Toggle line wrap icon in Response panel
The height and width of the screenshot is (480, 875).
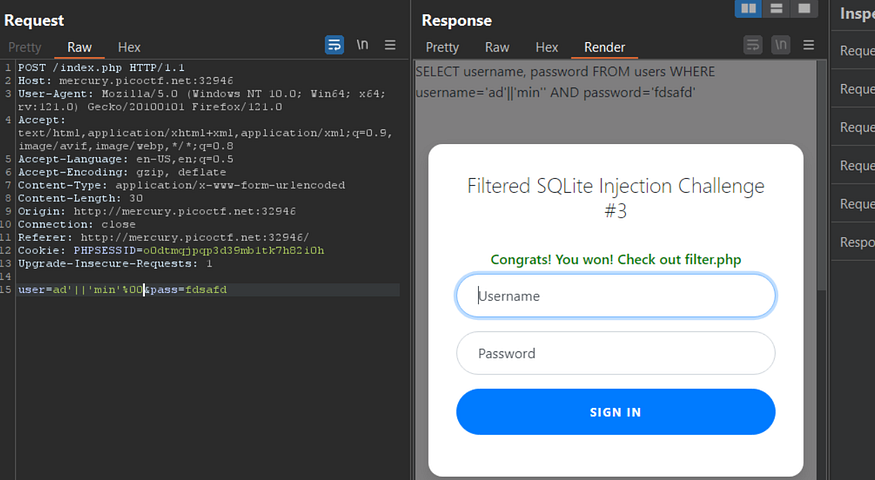(x=753, y=45)
